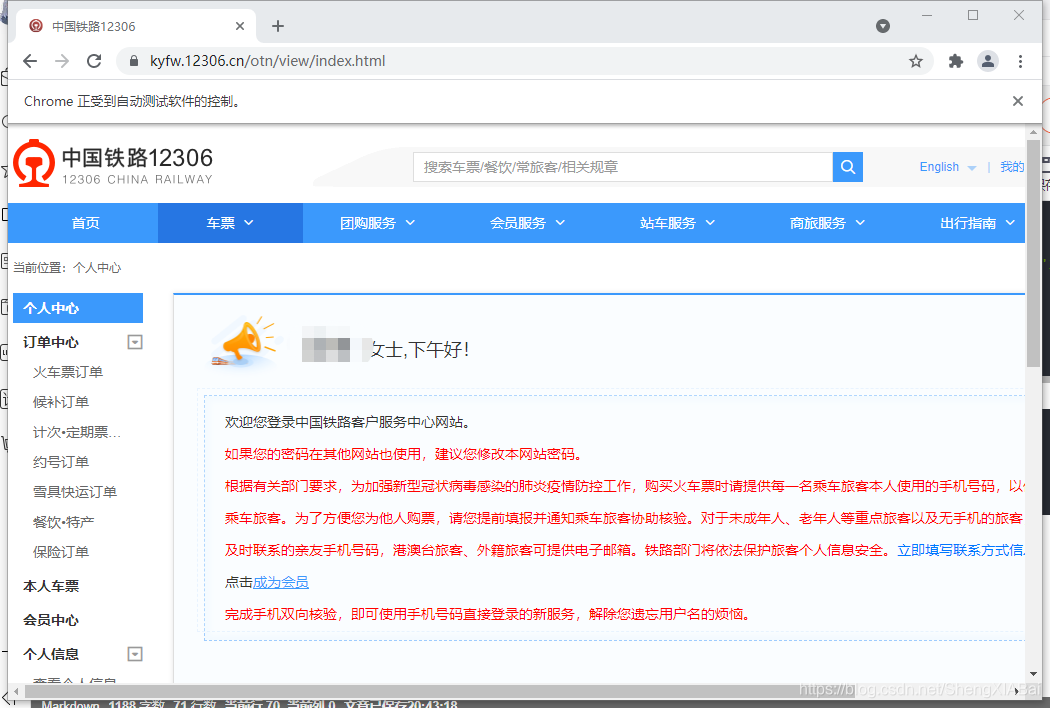
Task: Open 本人车票 in sidebar
Action: coord(51,586)
